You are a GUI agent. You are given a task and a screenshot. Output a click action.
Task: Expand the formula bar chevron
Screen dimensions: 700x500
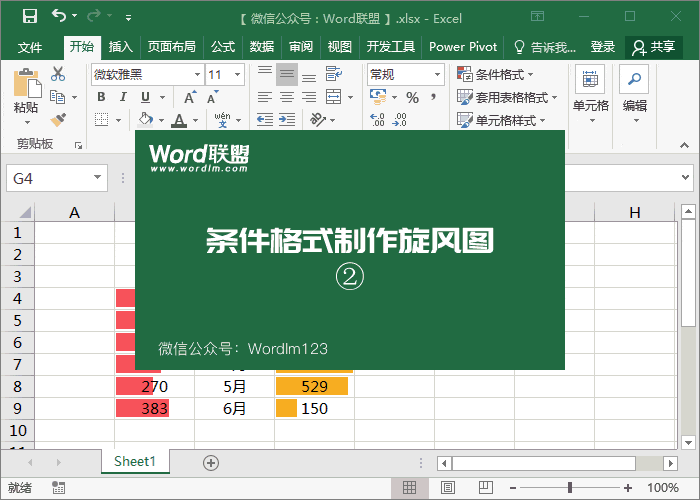[x=685, y=177]
